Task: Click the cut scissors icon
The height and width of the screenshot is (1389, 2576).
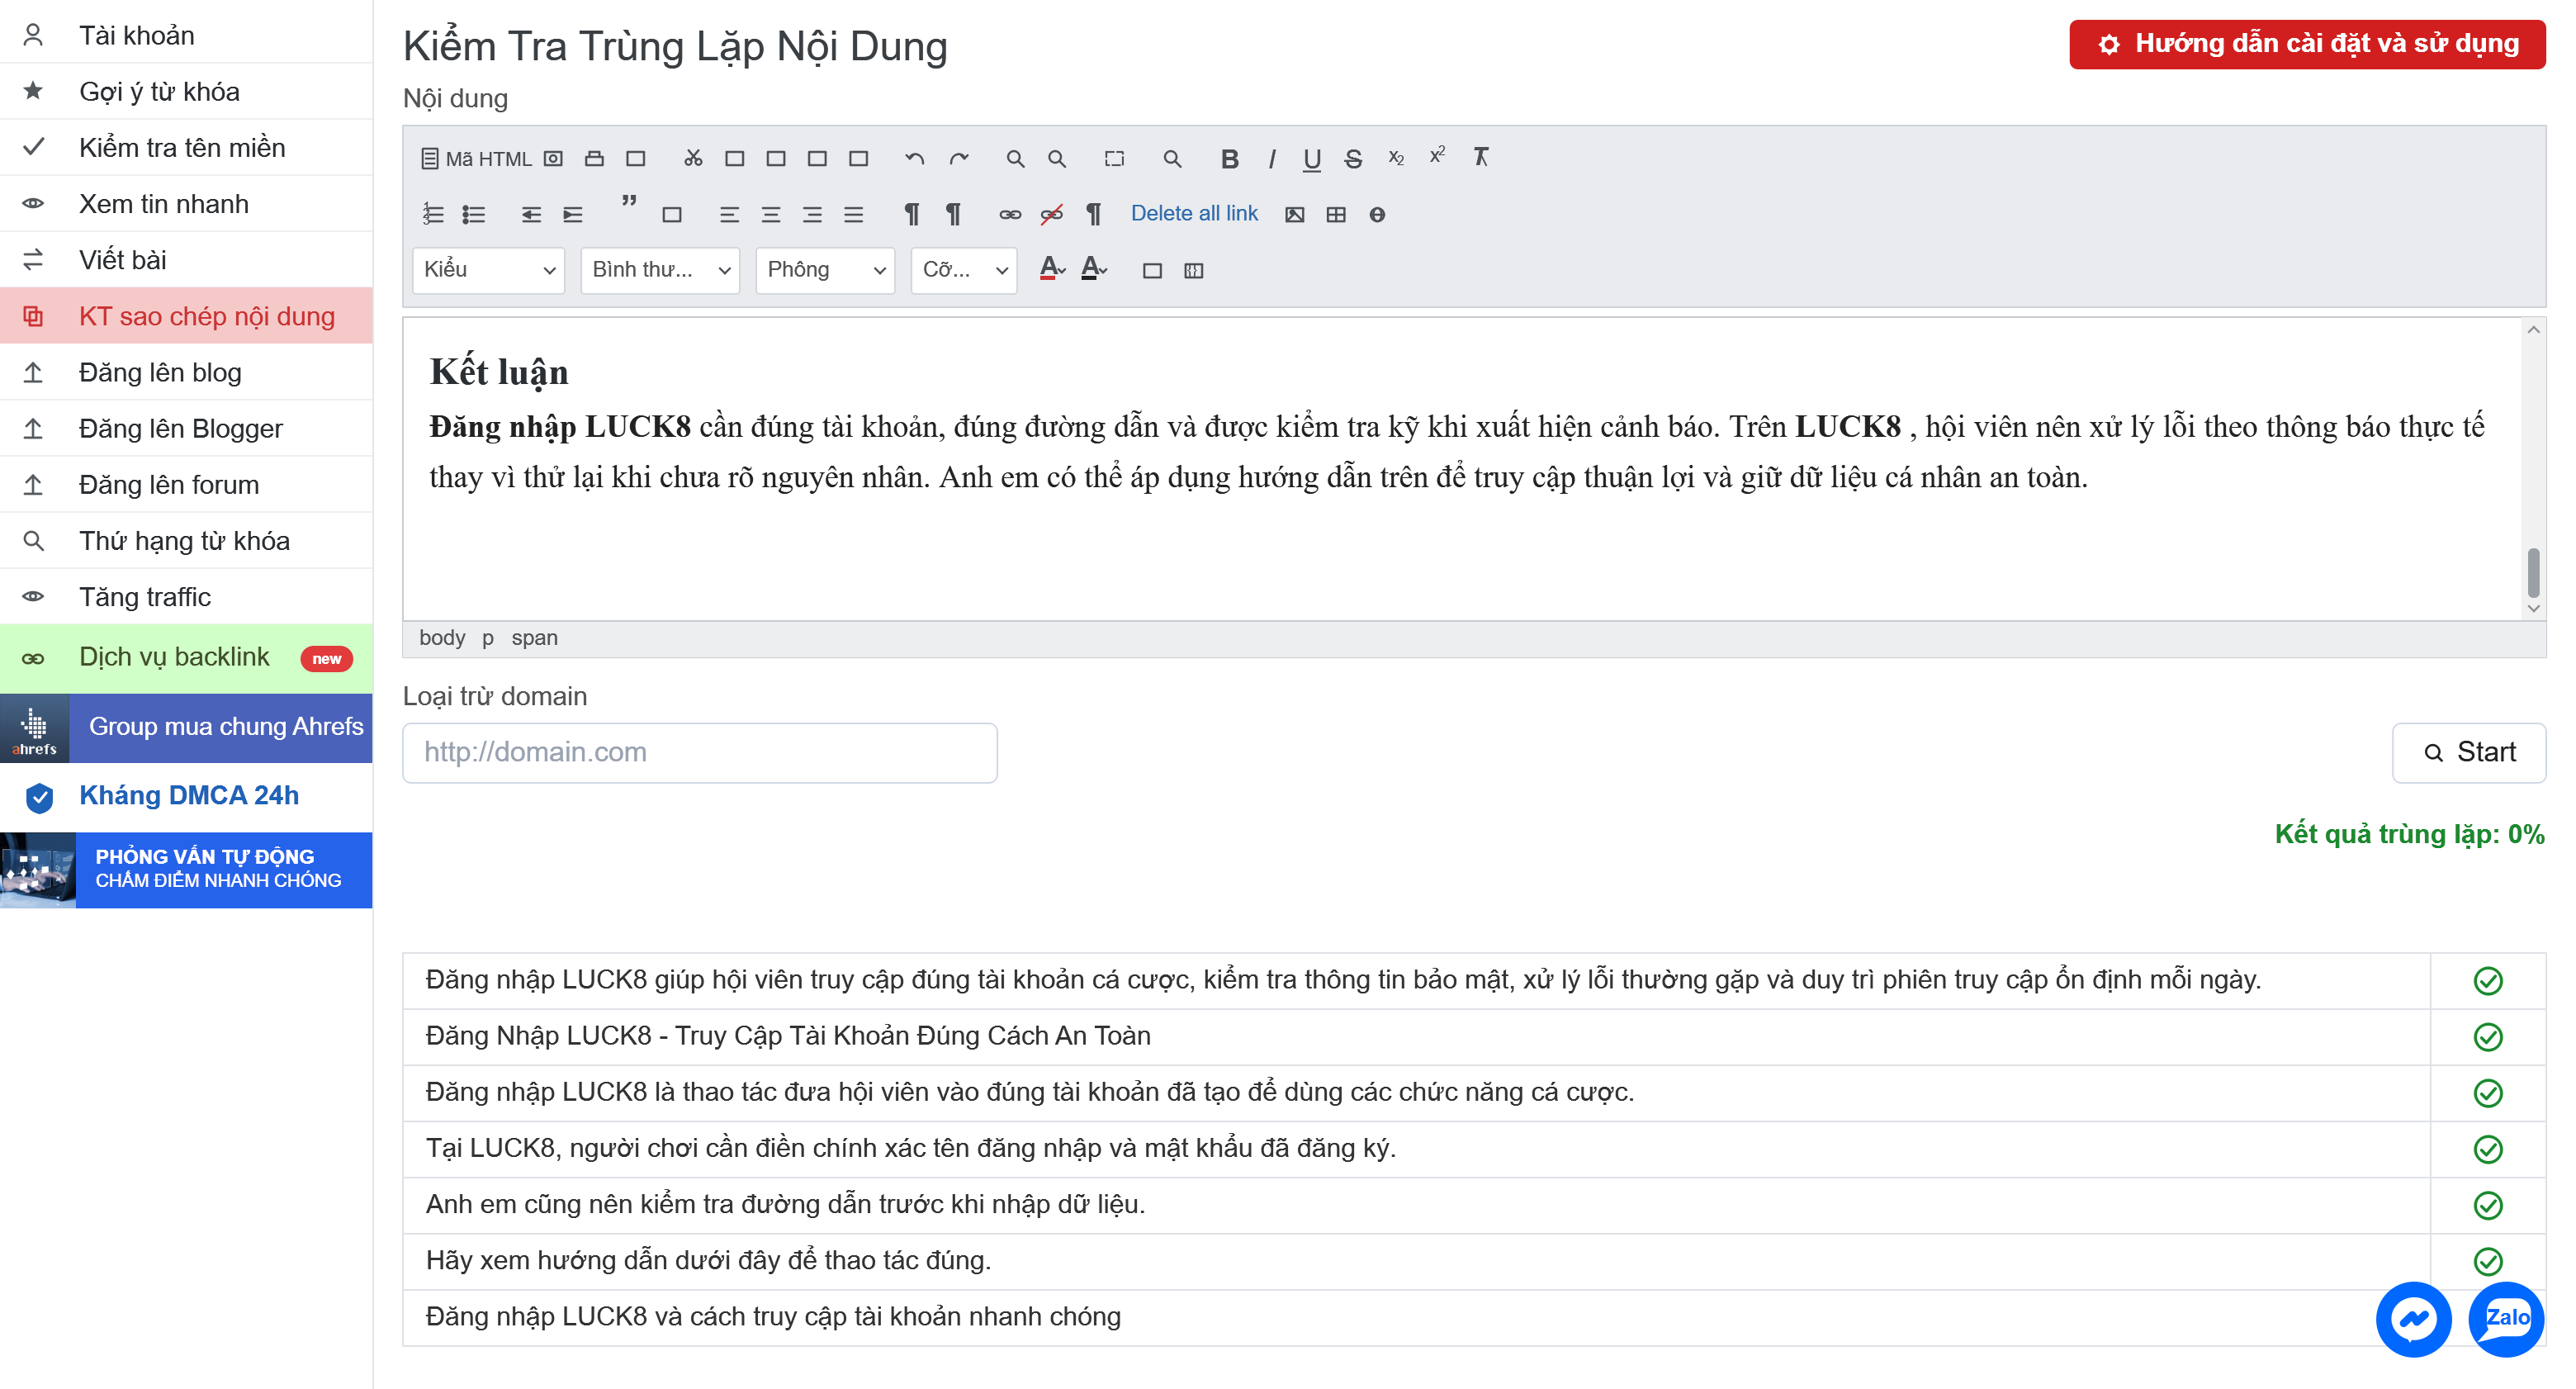Action: click(693, 158)
